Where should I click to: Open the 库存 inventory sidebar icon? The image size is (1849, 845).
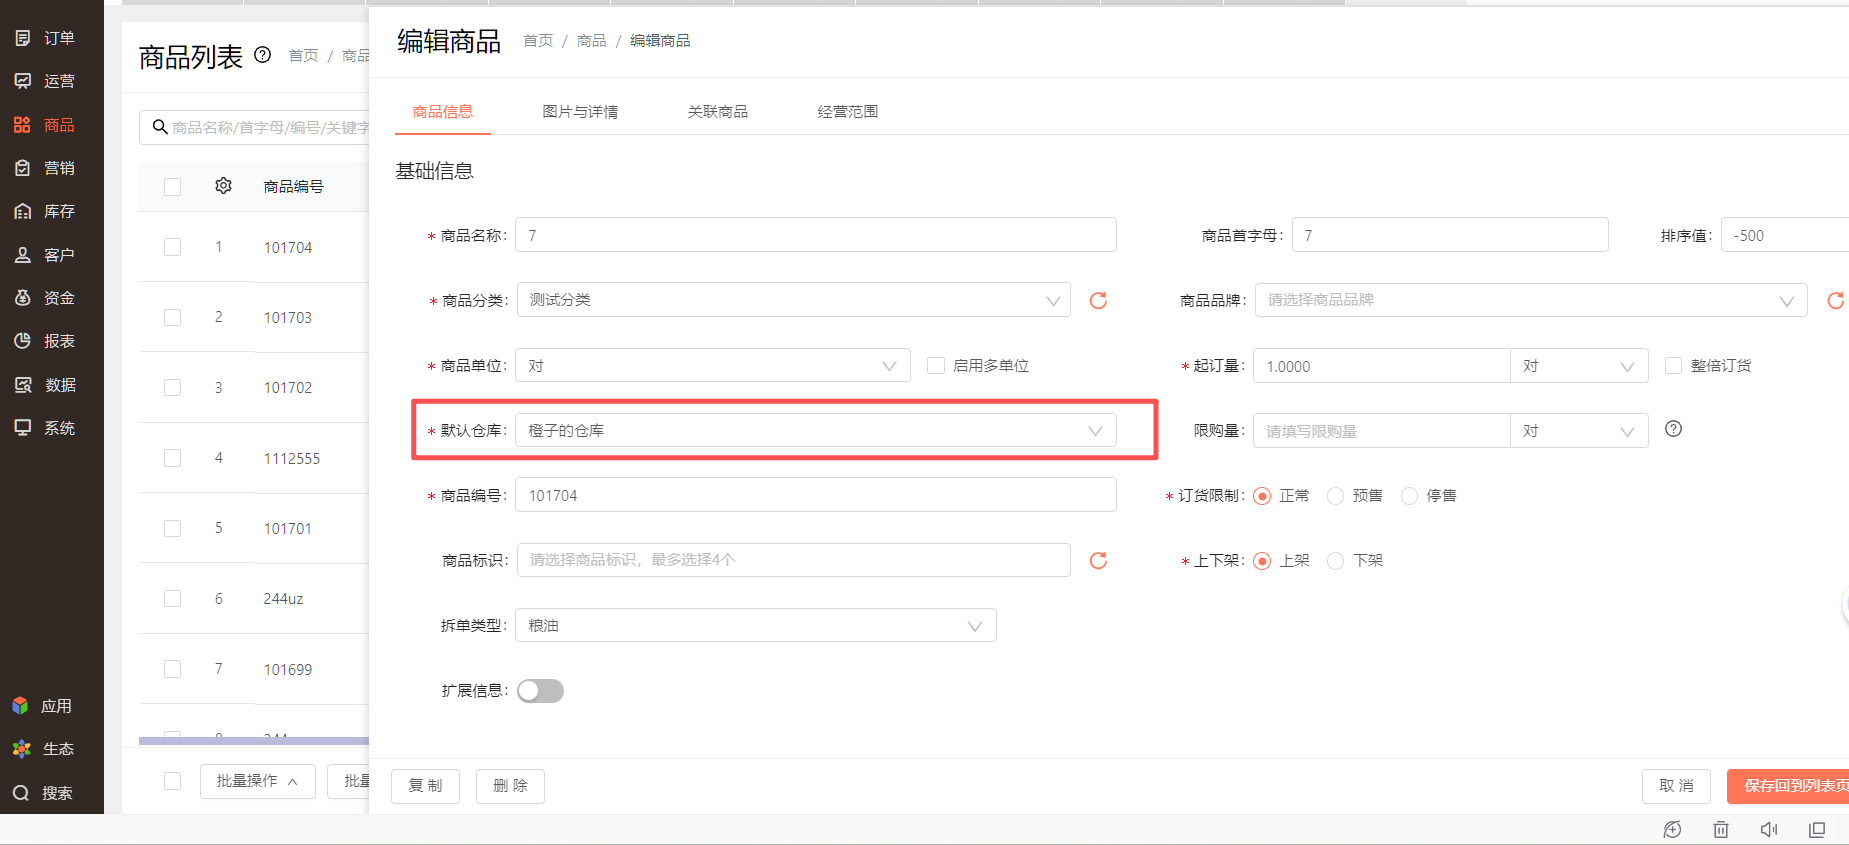pos(23,211)
